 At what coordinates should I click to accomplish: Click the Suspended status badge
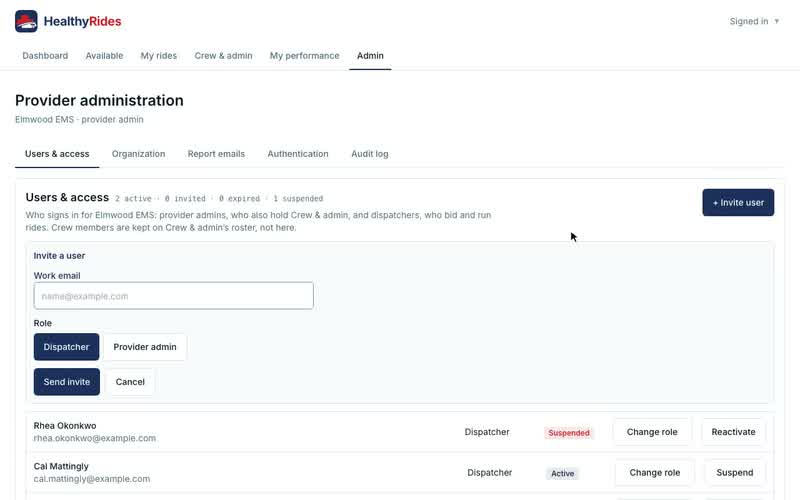click(x=569, y=433)
